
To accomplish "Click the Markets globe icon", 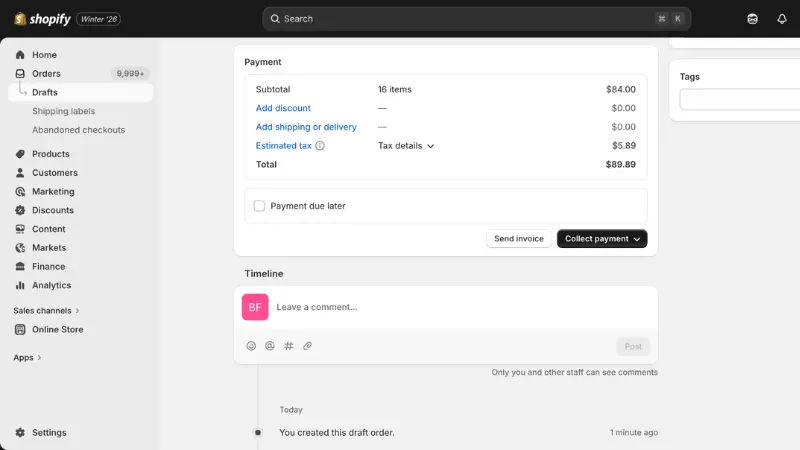I will 20,247.
